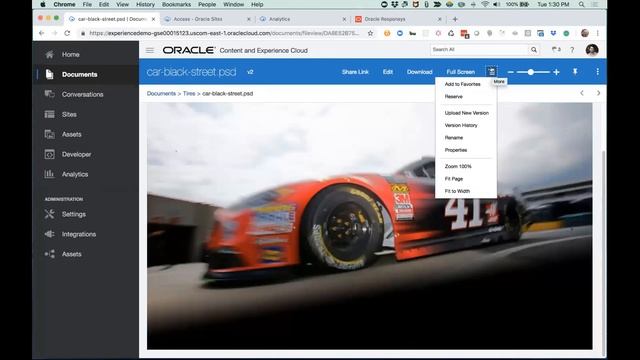Viewport: 640px width, 360px height.
Task: Choose Add to Favorites from menu
Action: pos(462,84)
